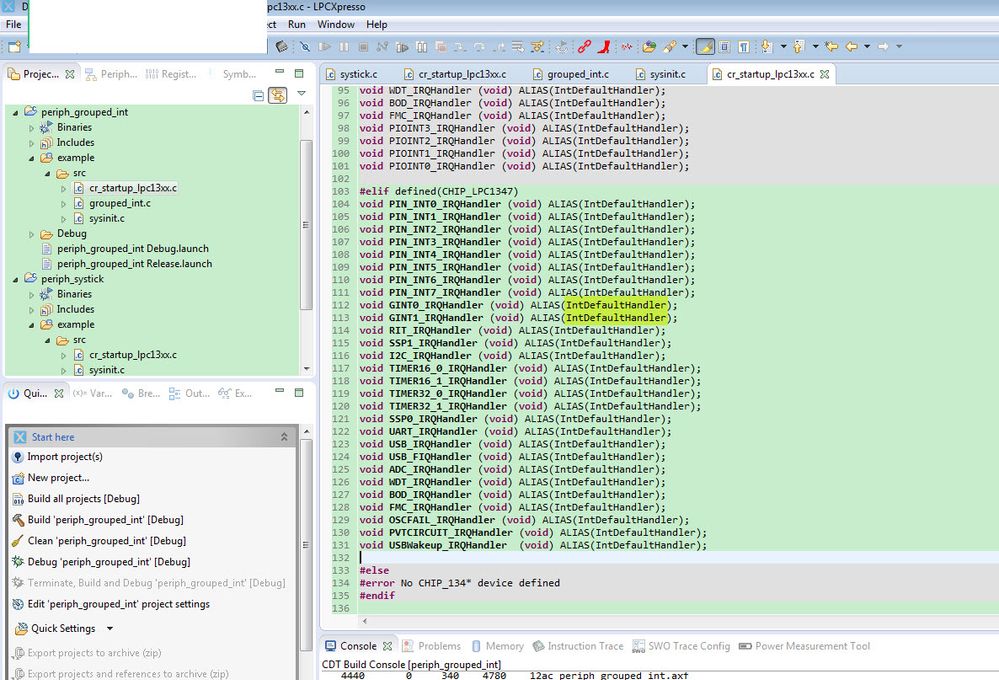Open the Problems tab
This screenshot has width=999, height=680.
431,646
